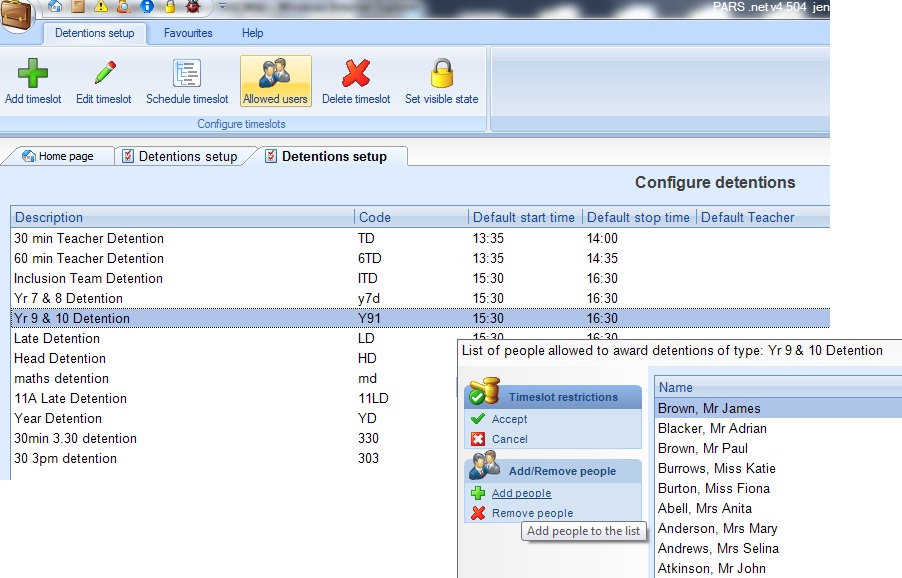Click the yellow warning triangle icon
This screenshot has height=578, width=902.
101,7
